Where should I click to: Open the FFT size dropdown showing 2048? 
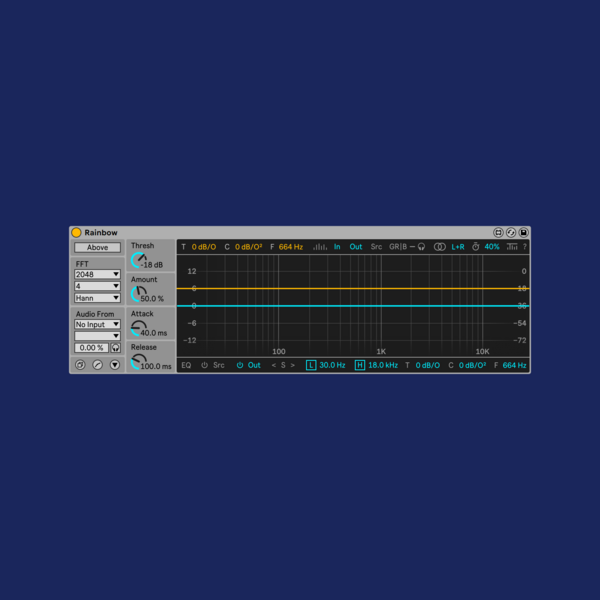coord(97,274)
